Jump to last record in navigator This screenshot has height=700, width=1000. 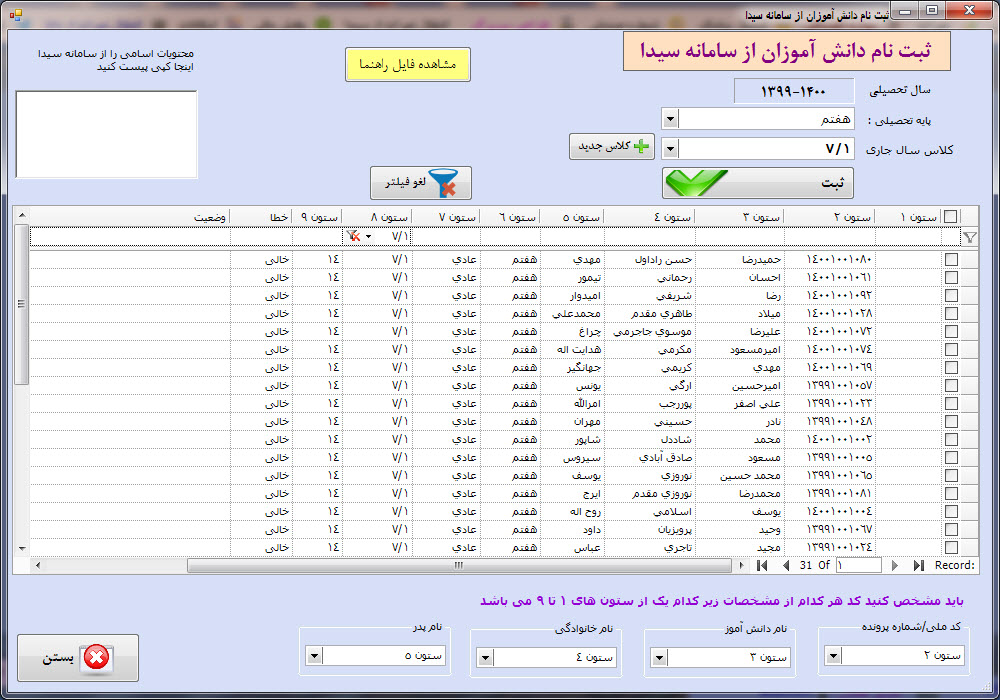tap(918, 565)
